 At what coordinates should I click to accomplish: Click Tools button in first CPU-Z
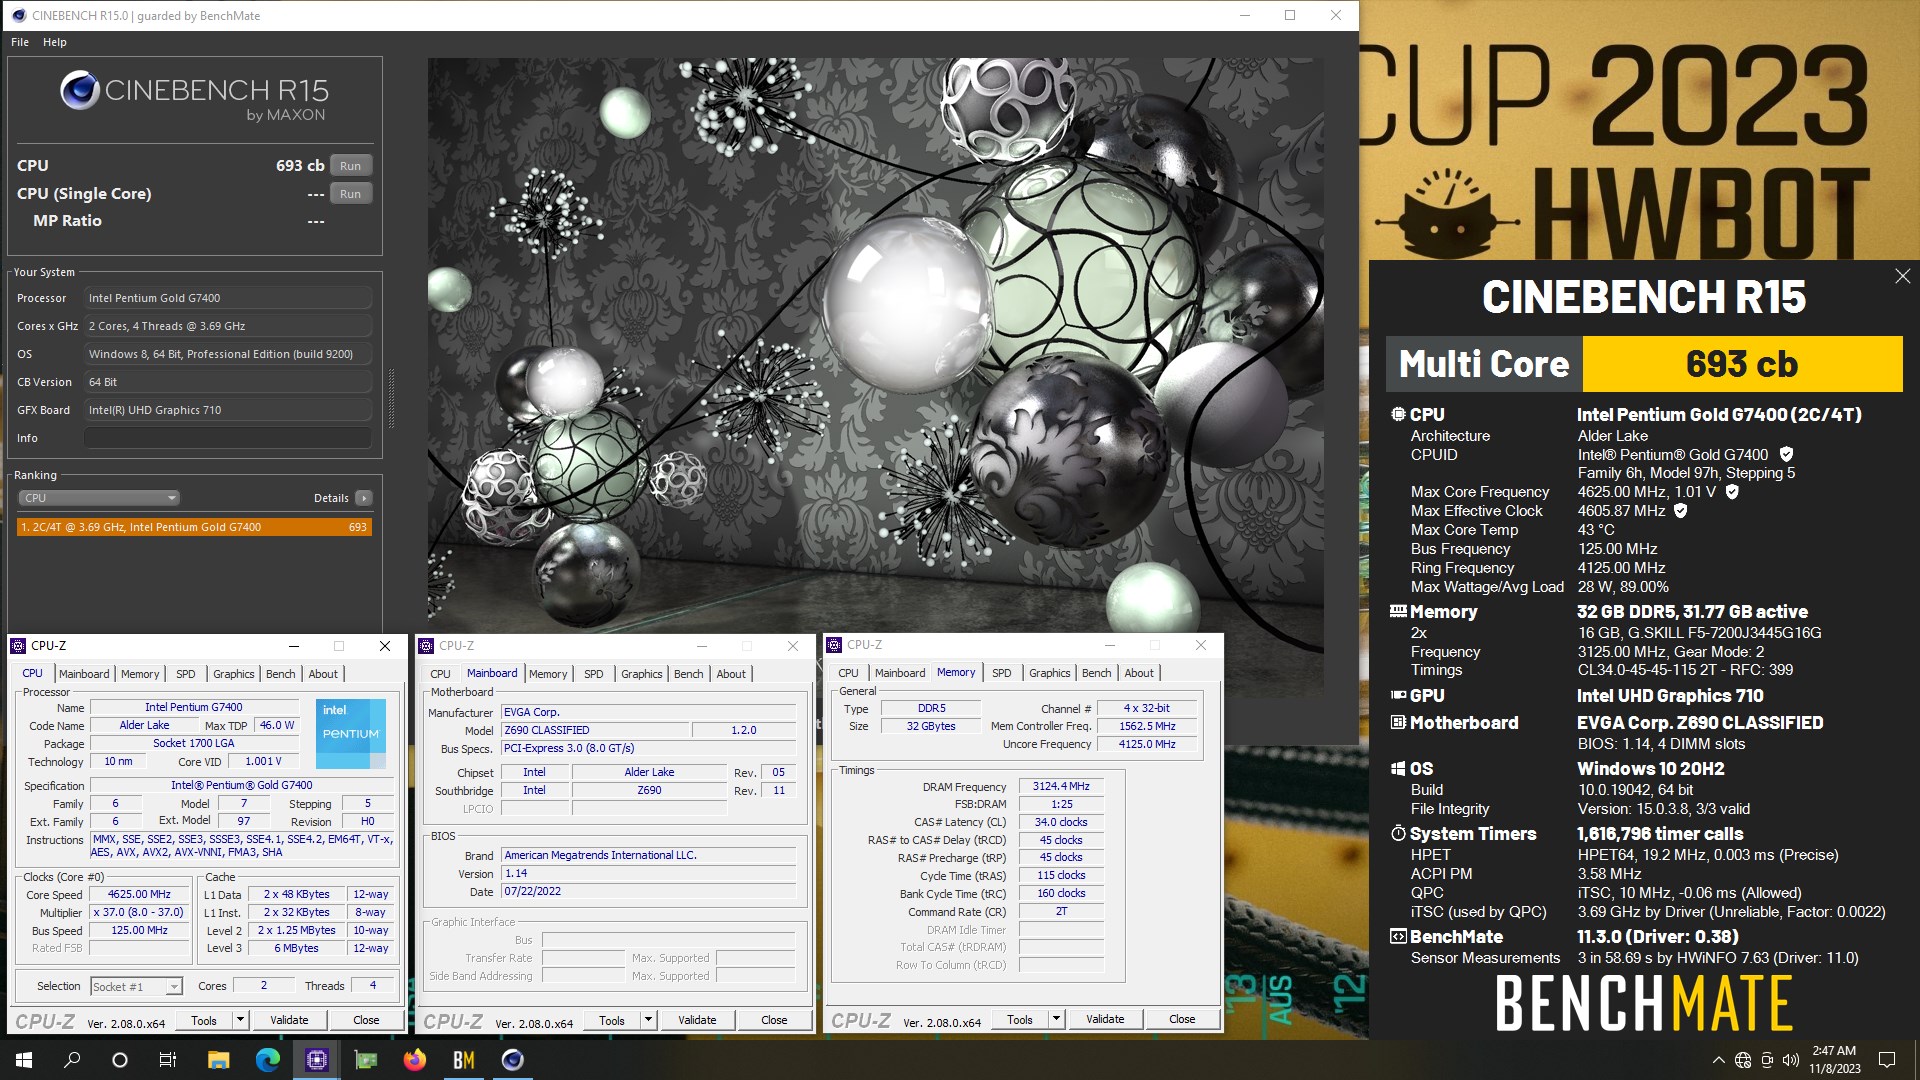[204, 1020]
